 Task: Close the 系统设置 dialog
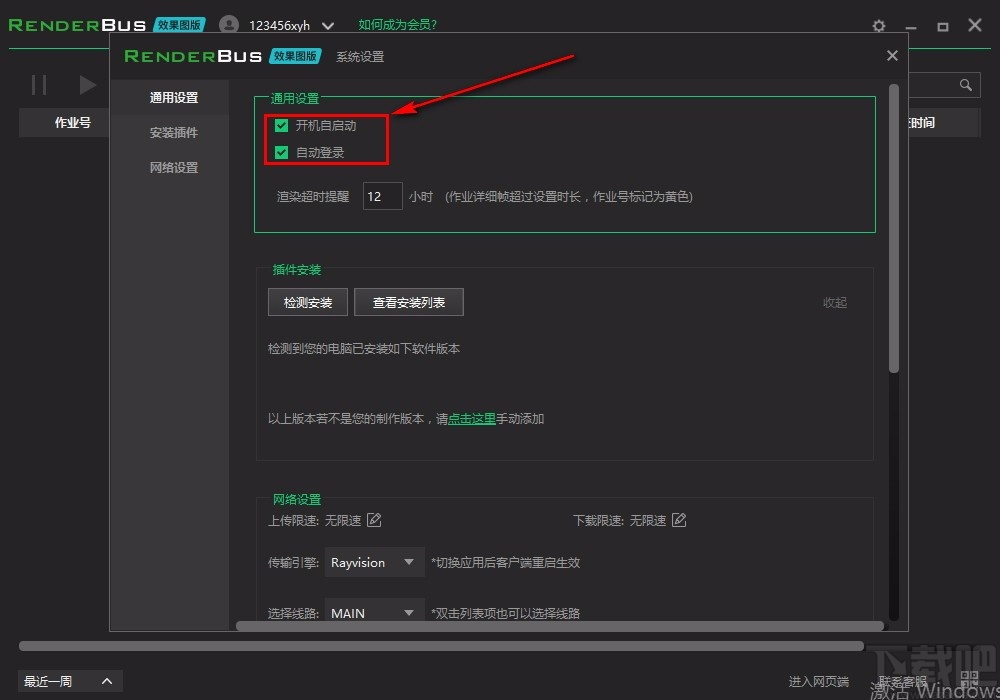coord(892,55)
